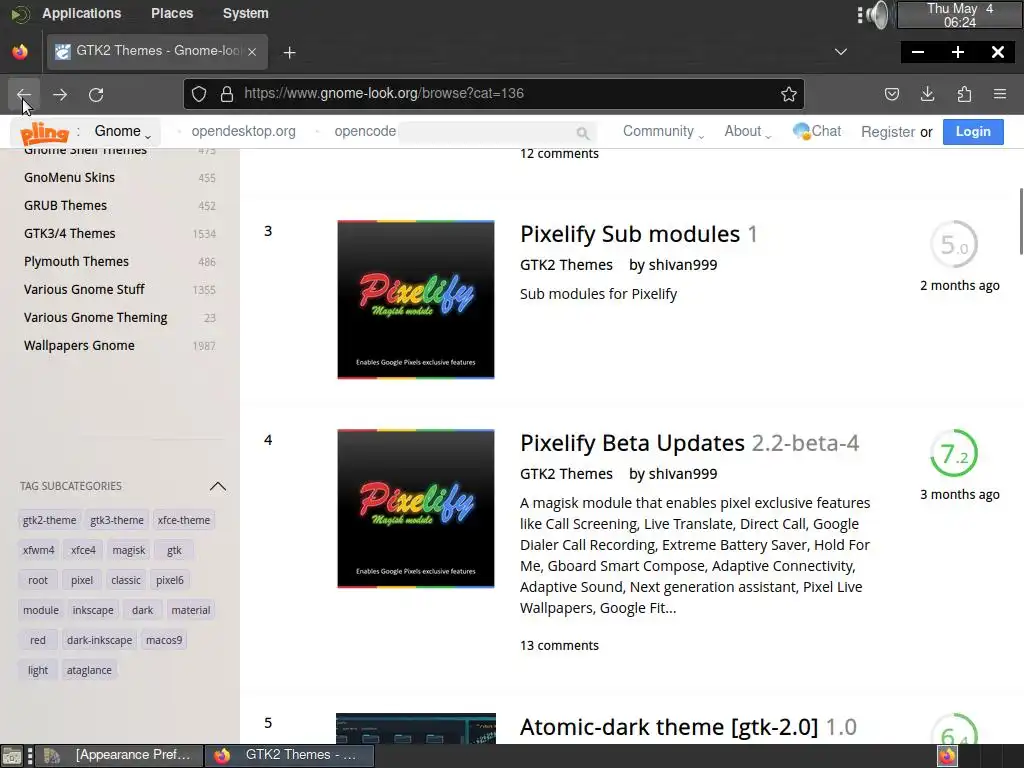This screenshot has width=1024, height=768.
Task: Expand the About dropdown menu
Action: tap(748, 131)
